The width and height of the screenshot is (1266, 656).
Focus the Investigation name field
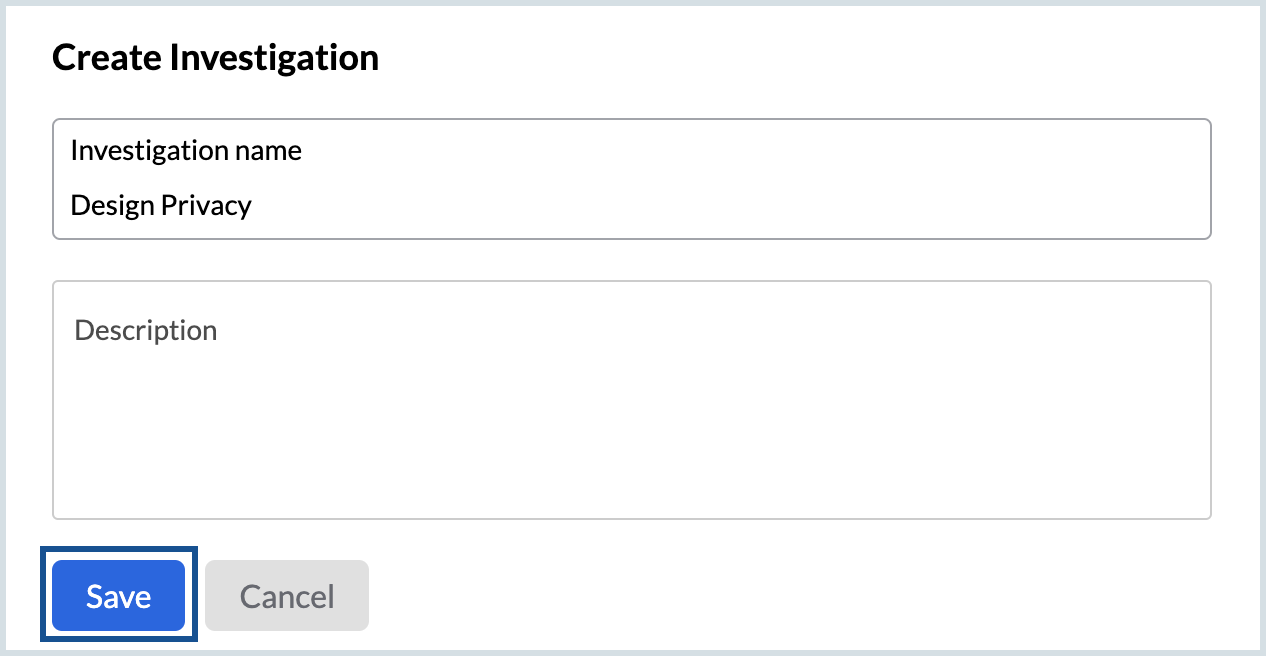(x=632, y=179)
